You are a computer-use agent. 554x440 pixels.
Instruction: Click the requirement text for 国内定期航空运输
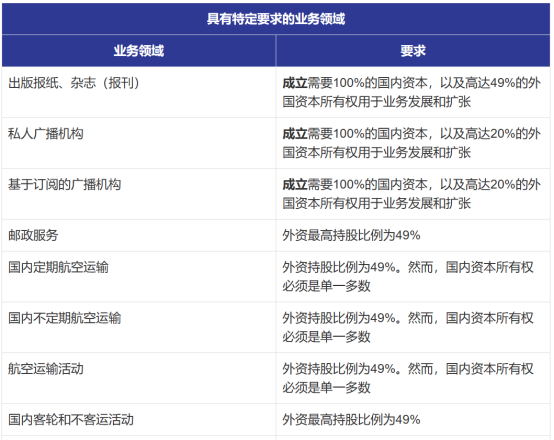[408, 277]
